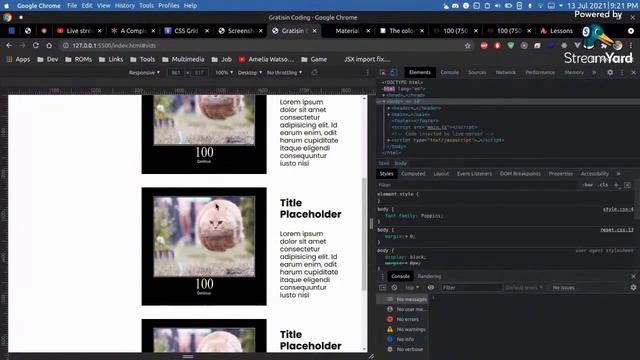This screenshot has width=640, height=360.
Task: Select the html breadcrumb in DOM path
Action: (x=384, y=163)
